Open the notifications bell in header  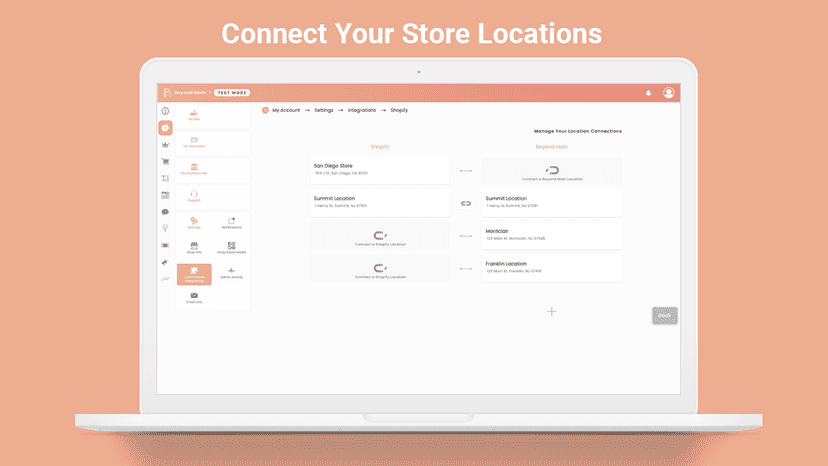click(648, 92)
